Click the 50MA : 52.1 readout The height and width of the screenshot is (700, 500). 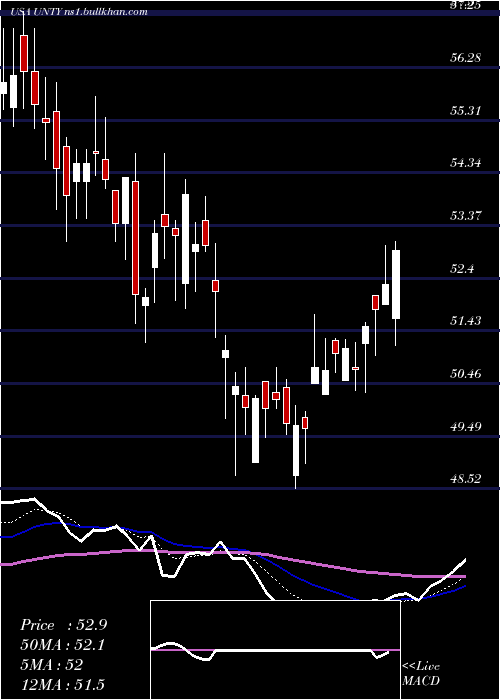point(62,645)
